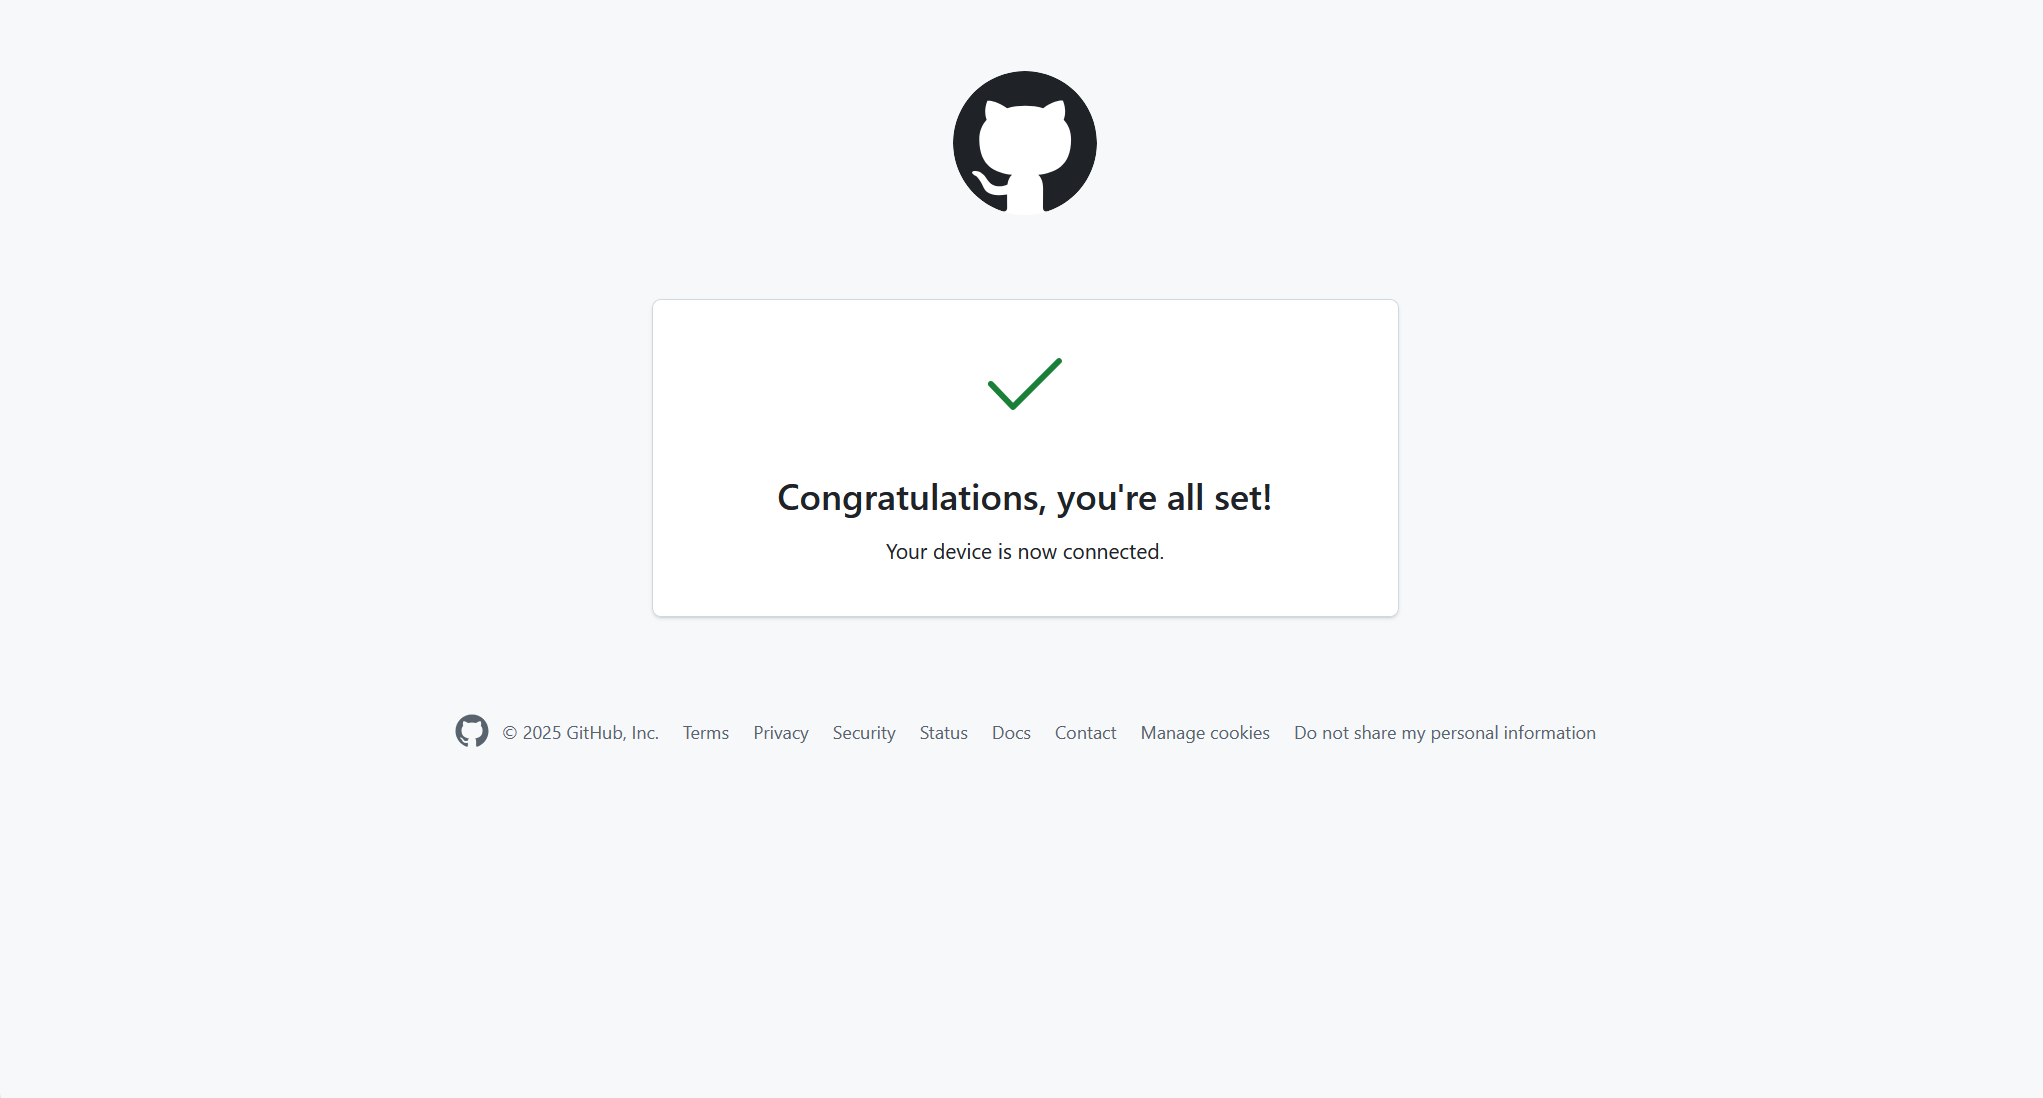Click the word connected in the message

(1113, 552)
